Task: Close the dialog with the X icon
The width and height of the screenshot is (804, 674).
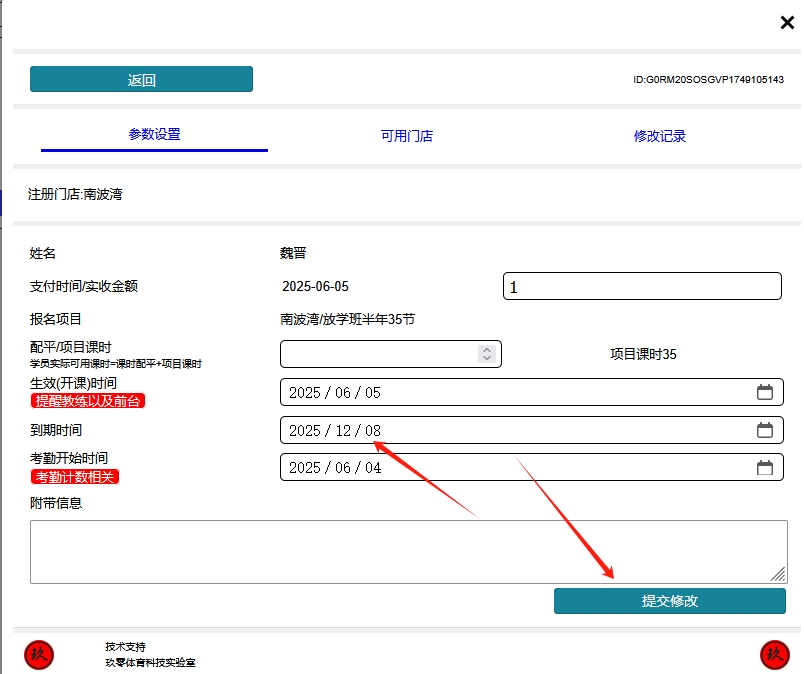Action: [x=787, y=23]
